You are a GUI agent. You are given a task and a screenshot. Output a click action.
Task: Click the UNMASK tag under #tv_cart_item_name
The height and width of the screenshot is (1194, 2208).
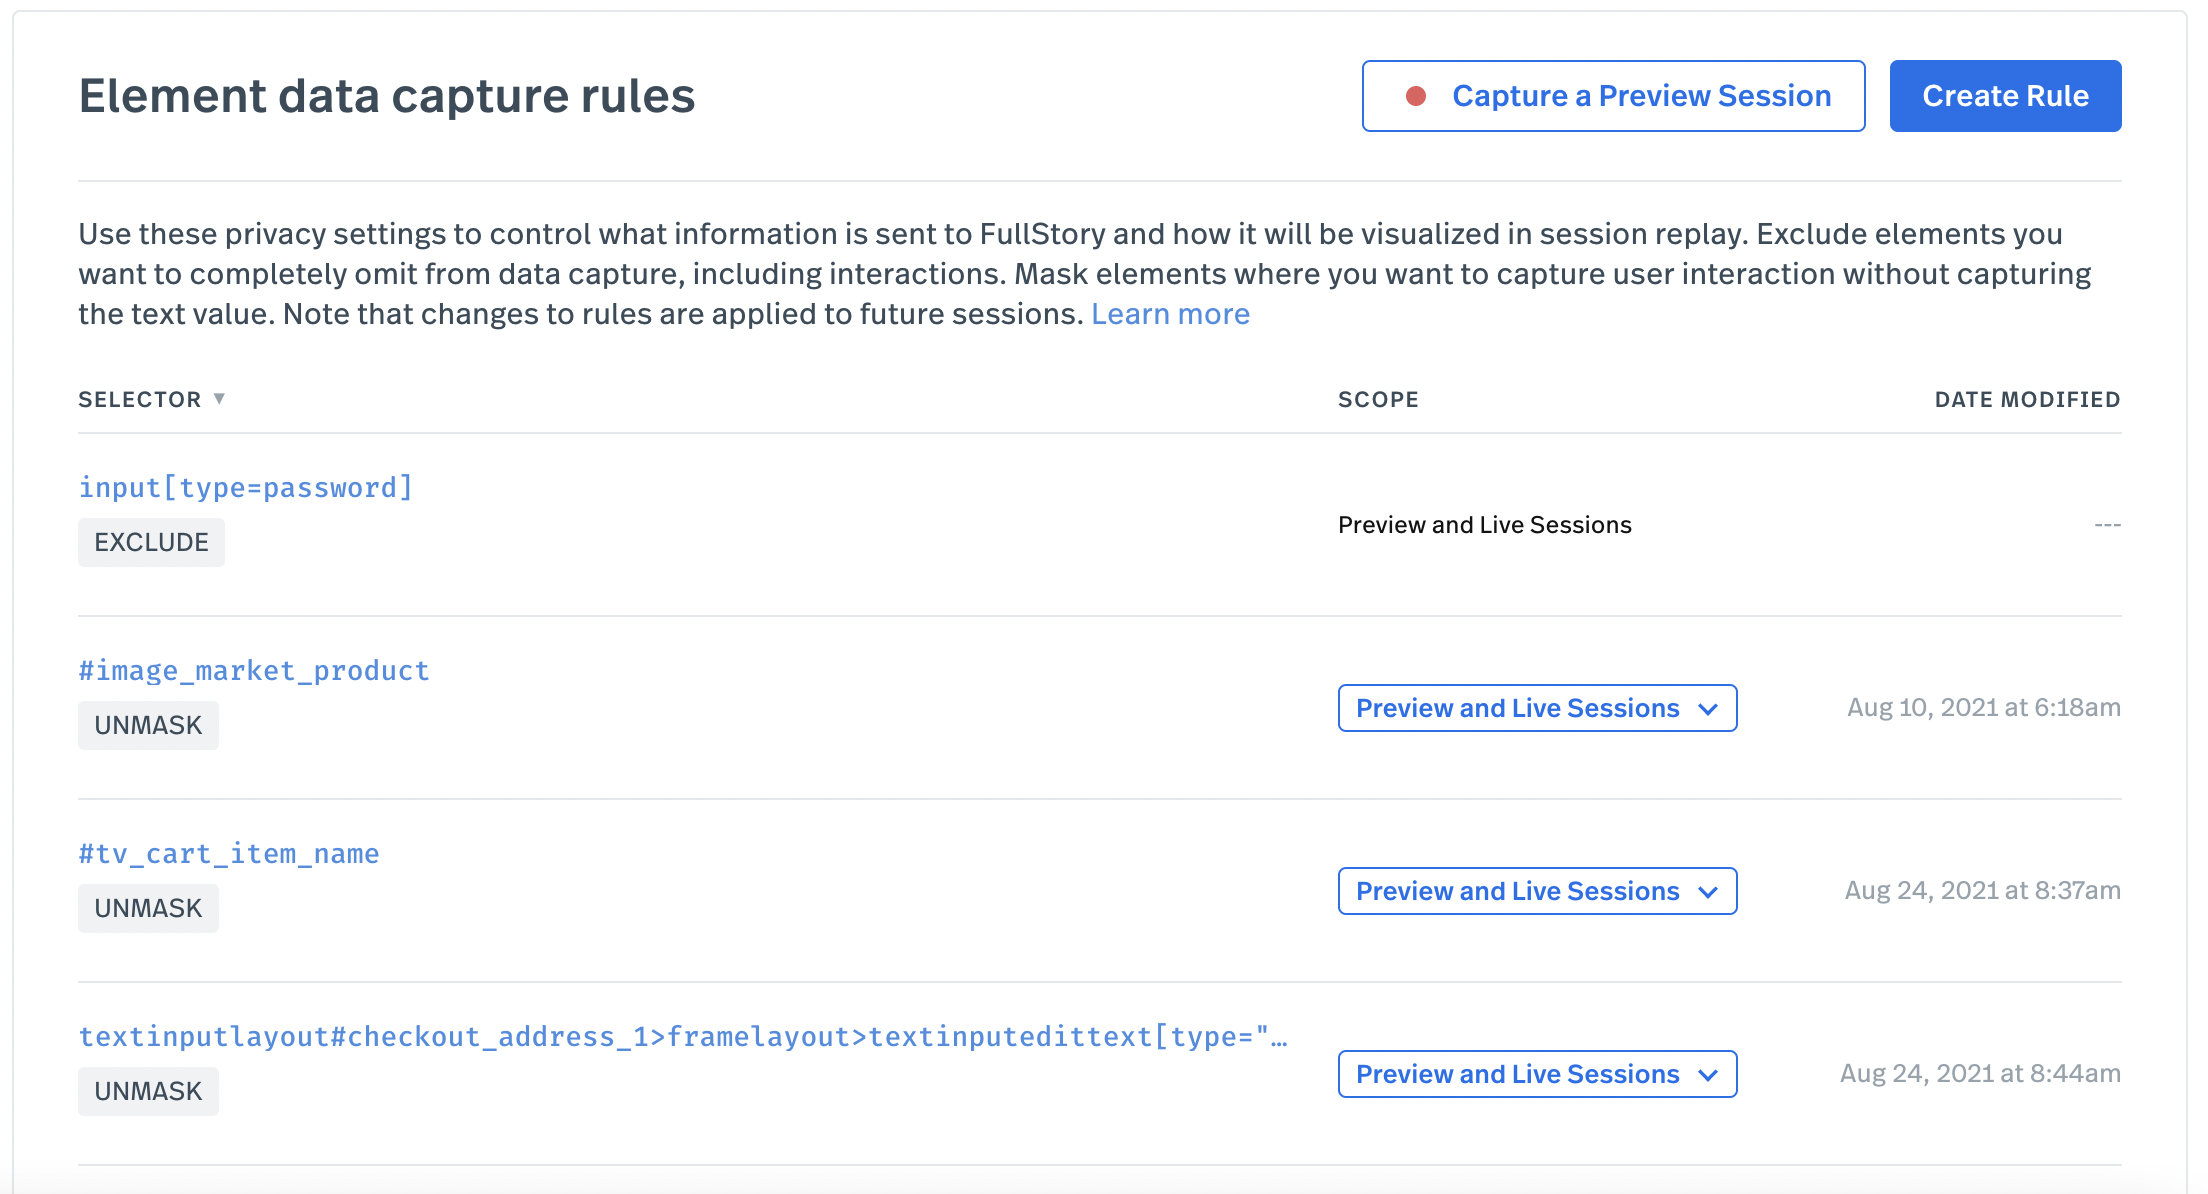(x=148, y=908)
